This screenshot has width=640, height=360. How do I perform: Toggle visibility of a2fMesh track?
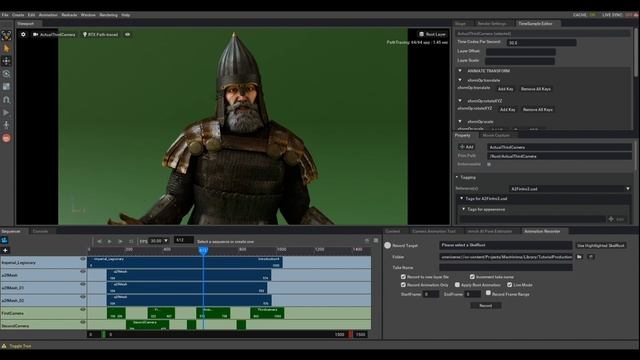pos(83,271)
